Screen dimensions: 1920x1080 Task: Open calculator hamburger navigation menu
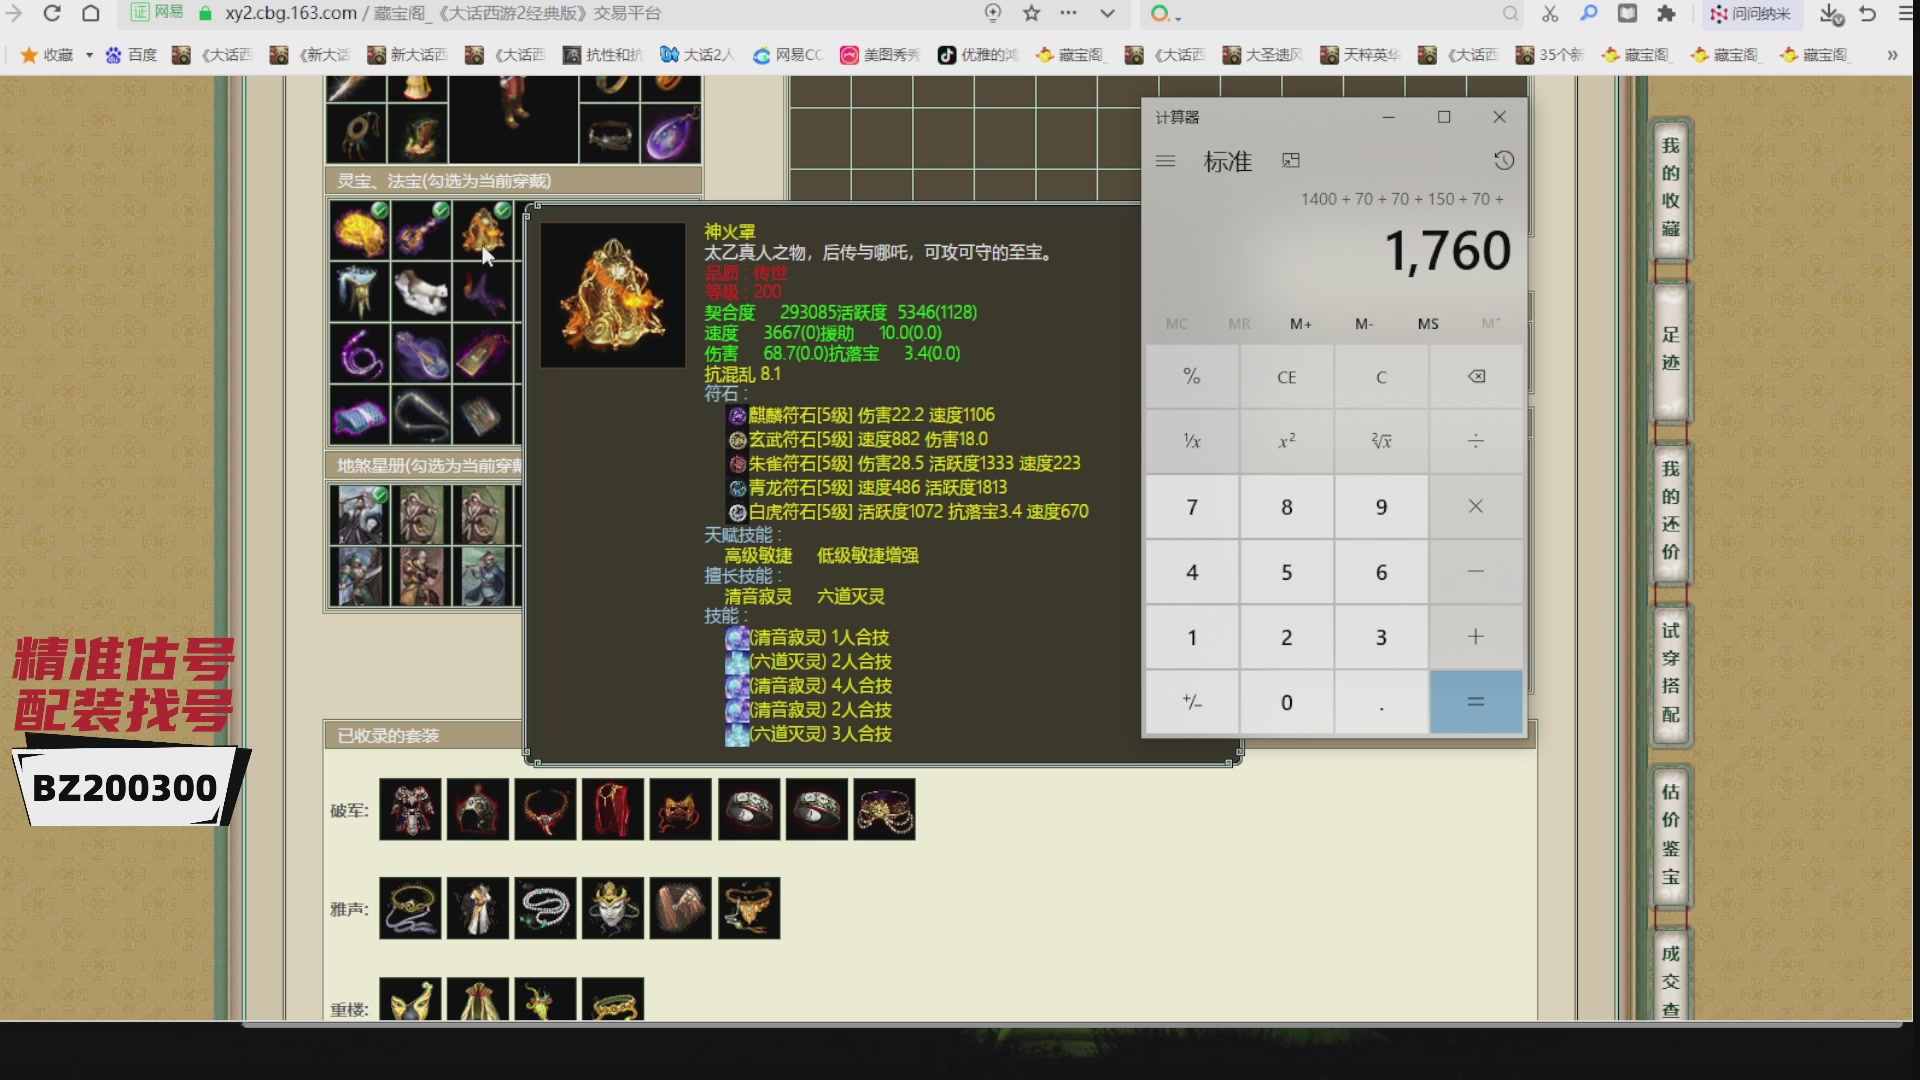coord(1165,161)
